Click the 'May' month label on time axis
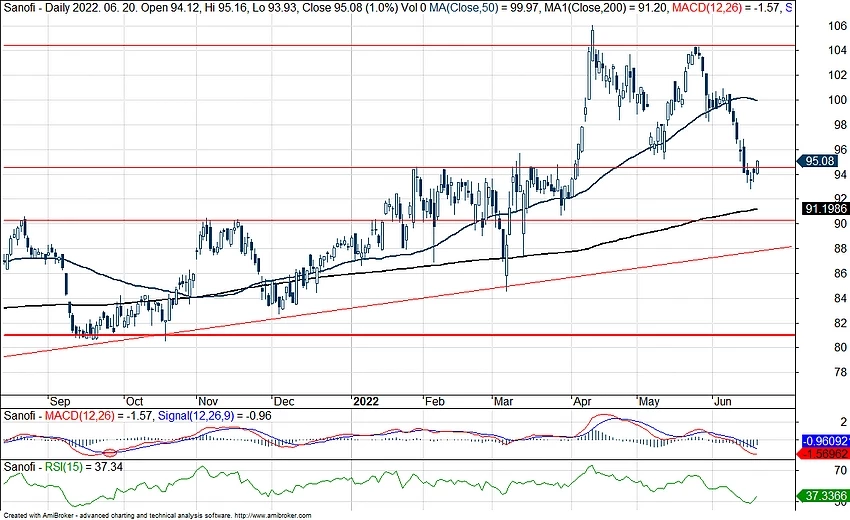Image resolution: width=850 pixels, height=520 pixels. pyautogui.click(x=649, y=401)
